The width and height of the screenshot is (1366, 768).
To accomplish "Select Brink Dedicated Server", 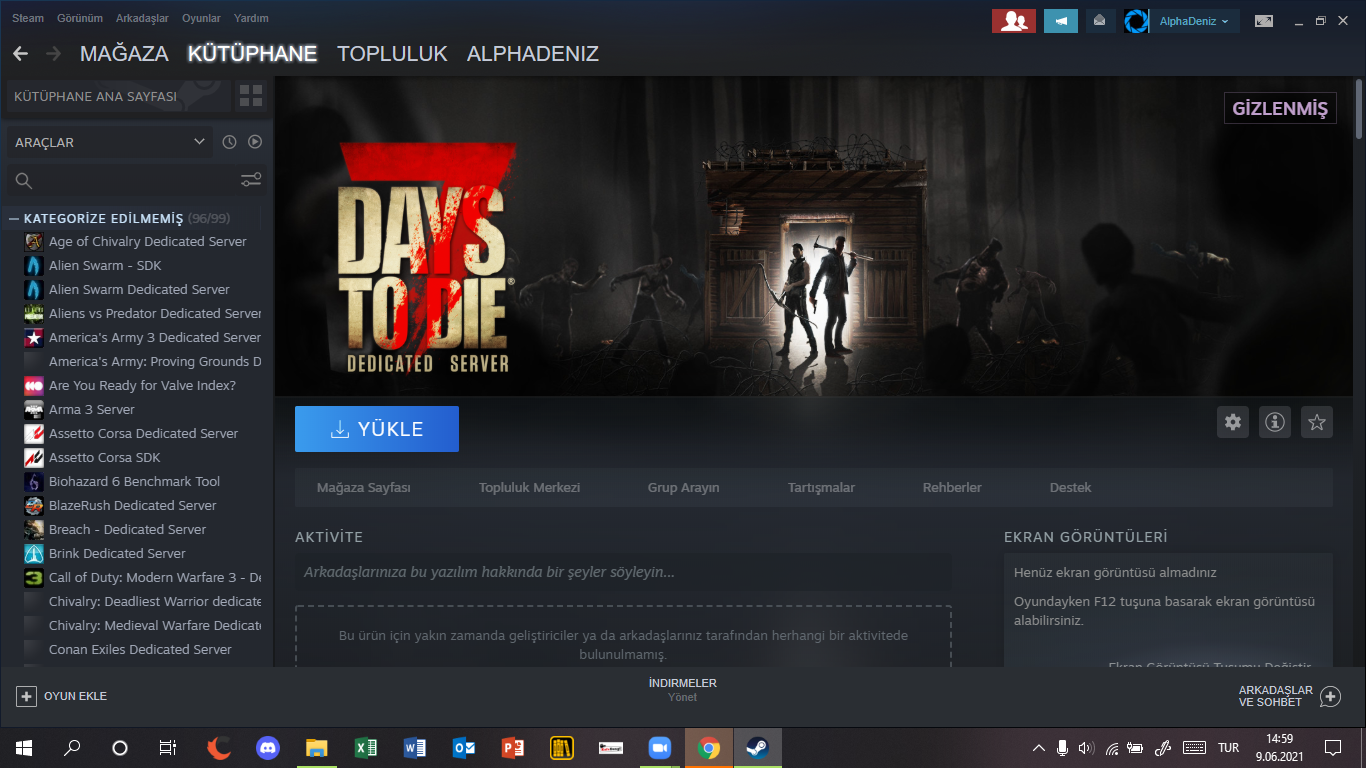I will pos(117,553).
